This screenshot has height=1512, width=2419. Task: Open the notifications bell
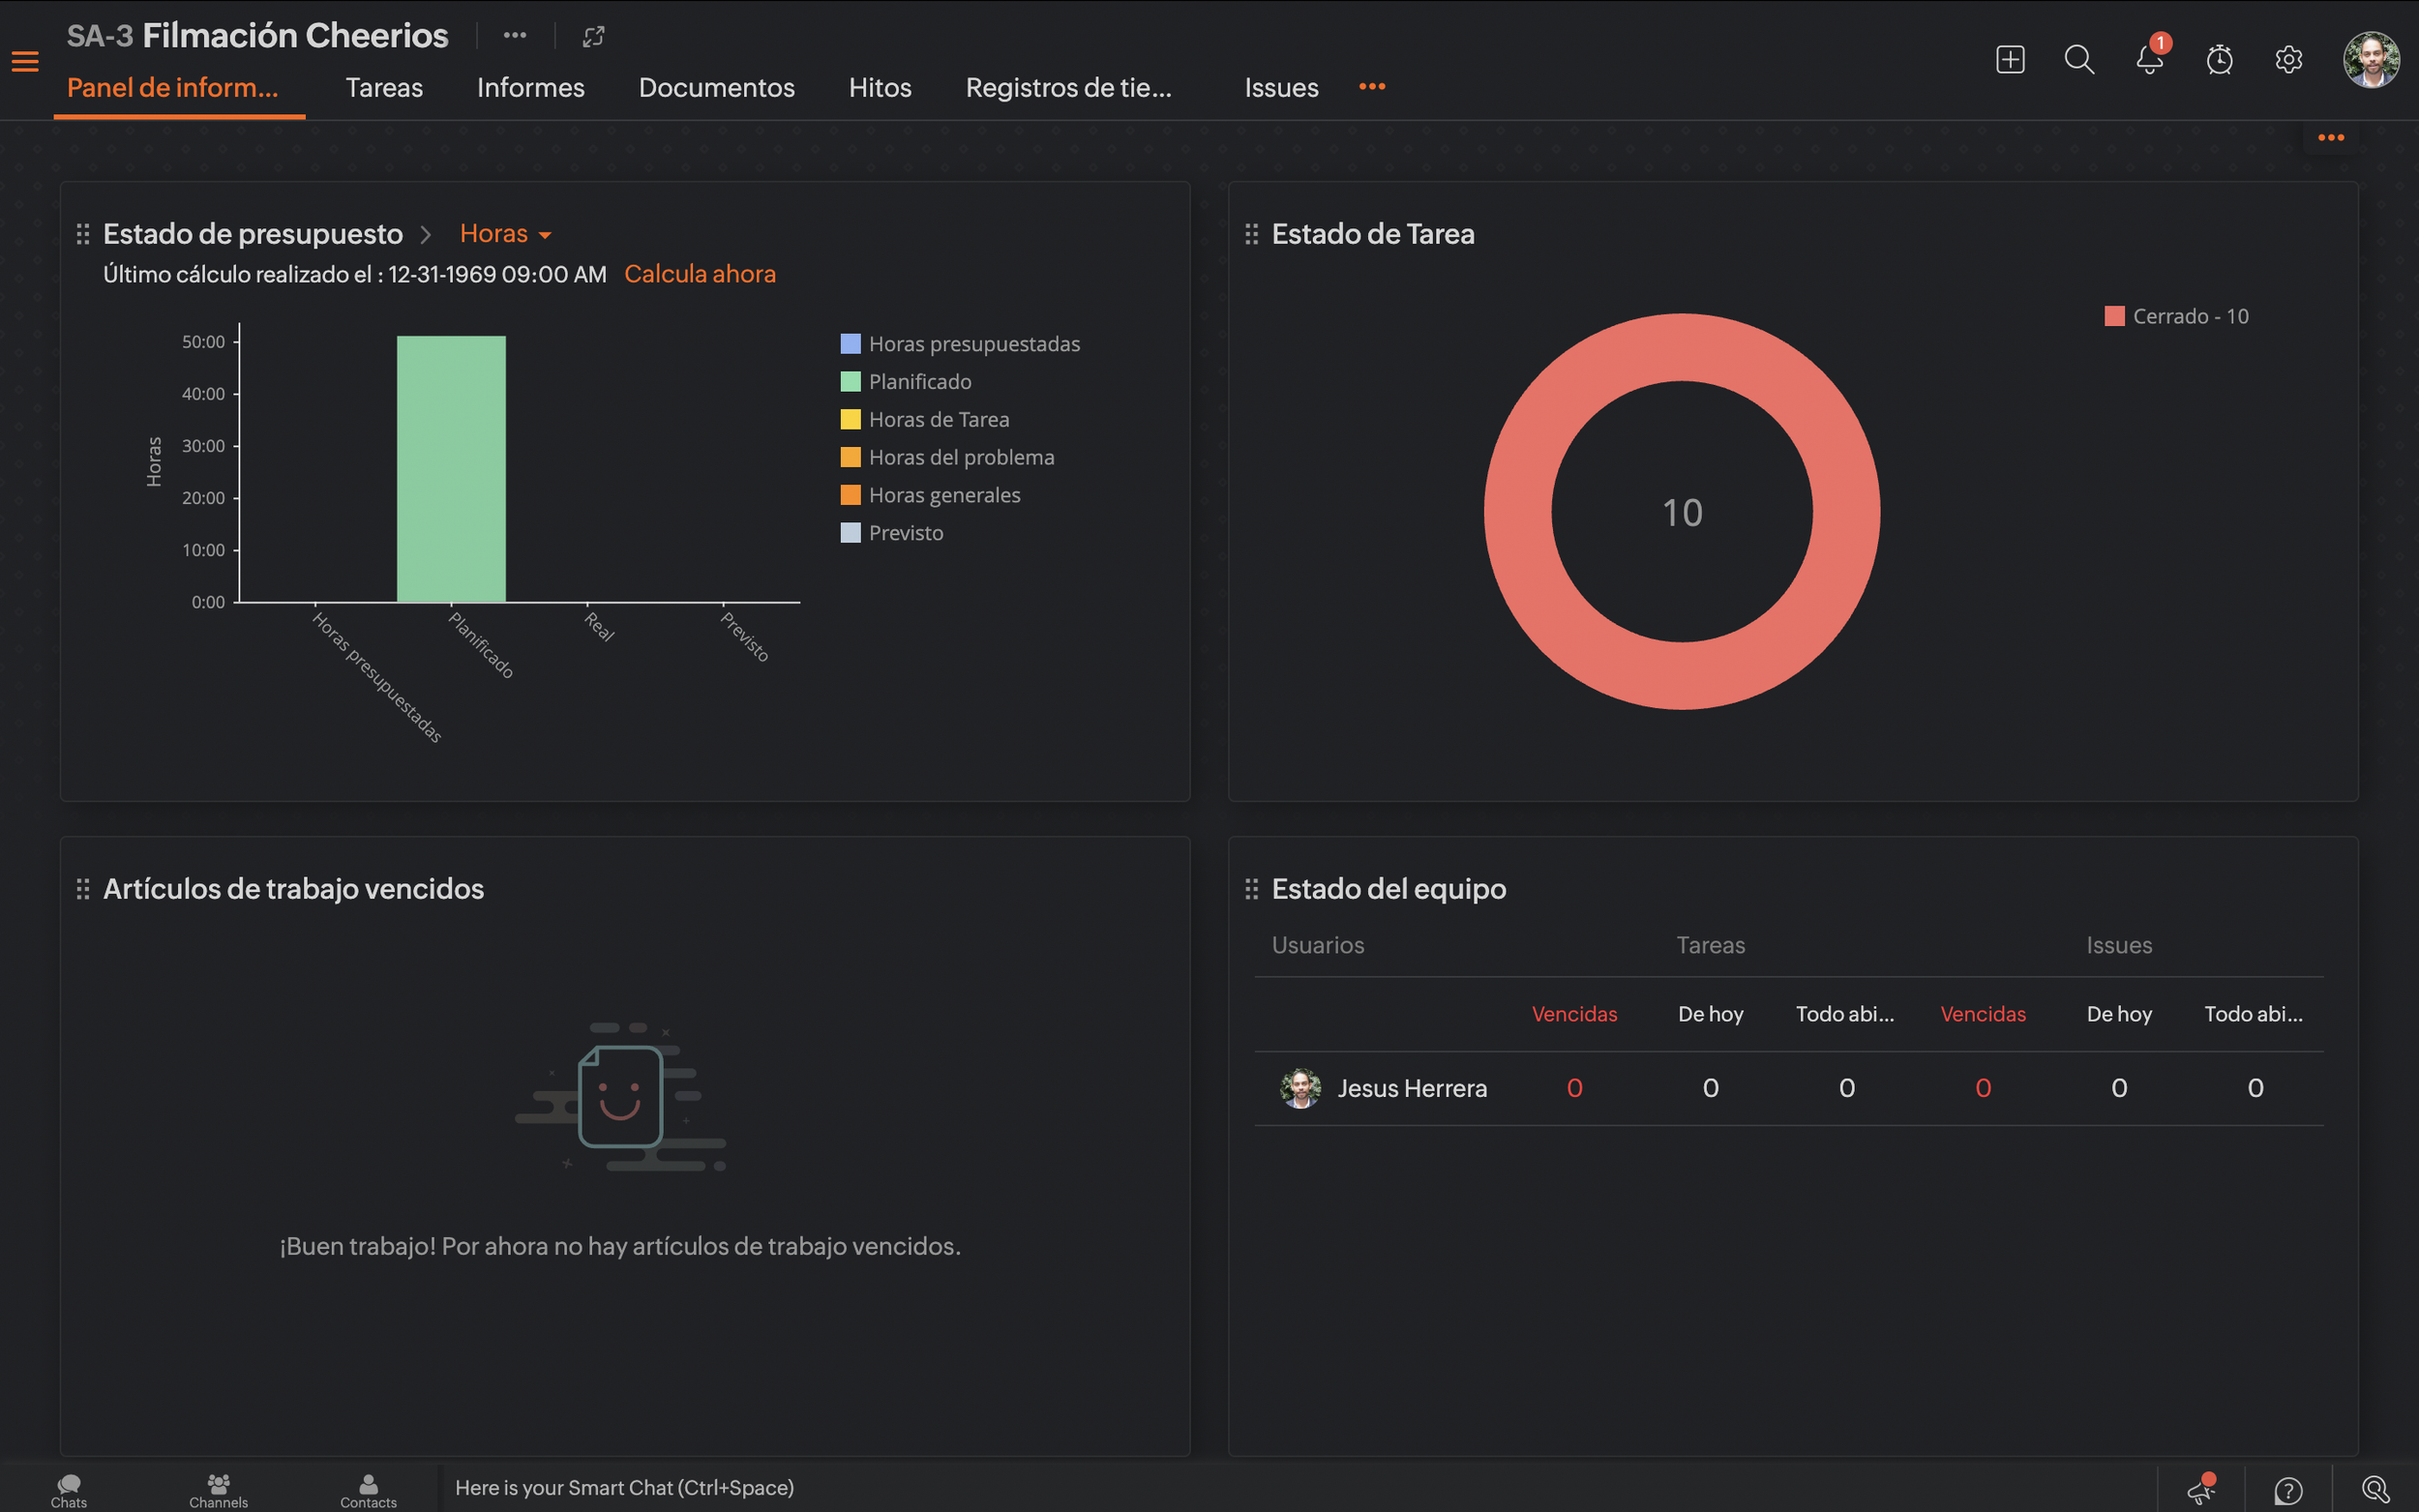tap(2149, 59)
